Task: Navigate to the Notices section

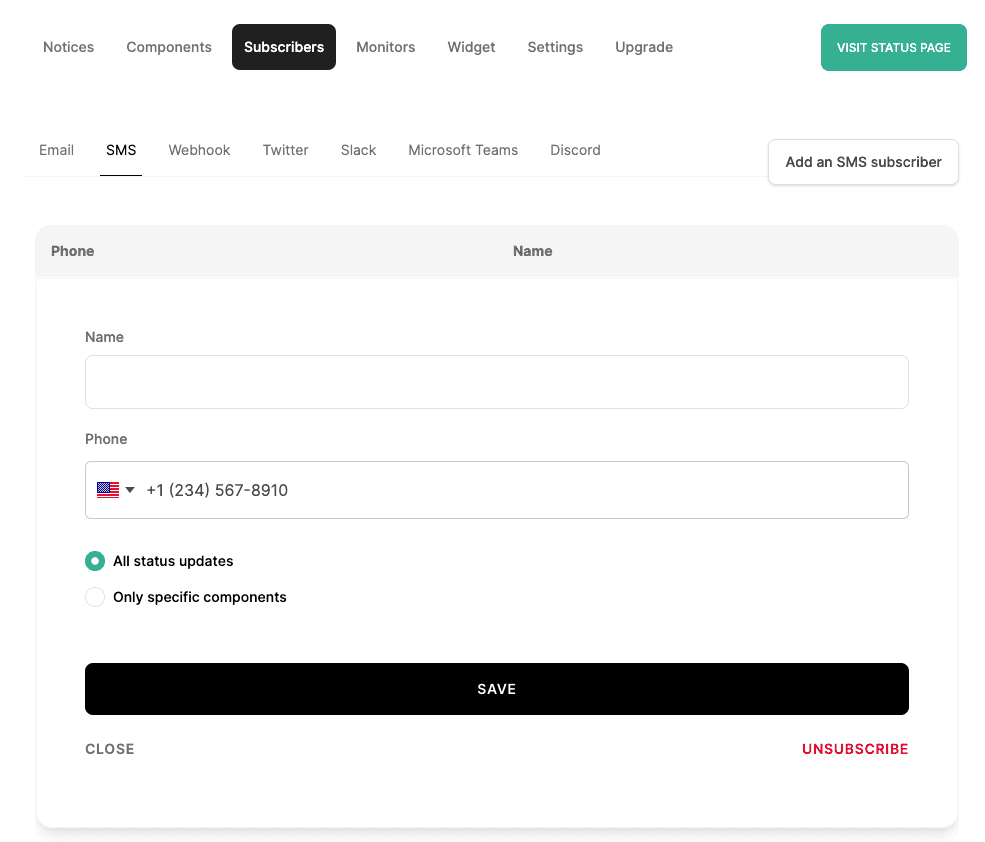Action: click(68, 47)
